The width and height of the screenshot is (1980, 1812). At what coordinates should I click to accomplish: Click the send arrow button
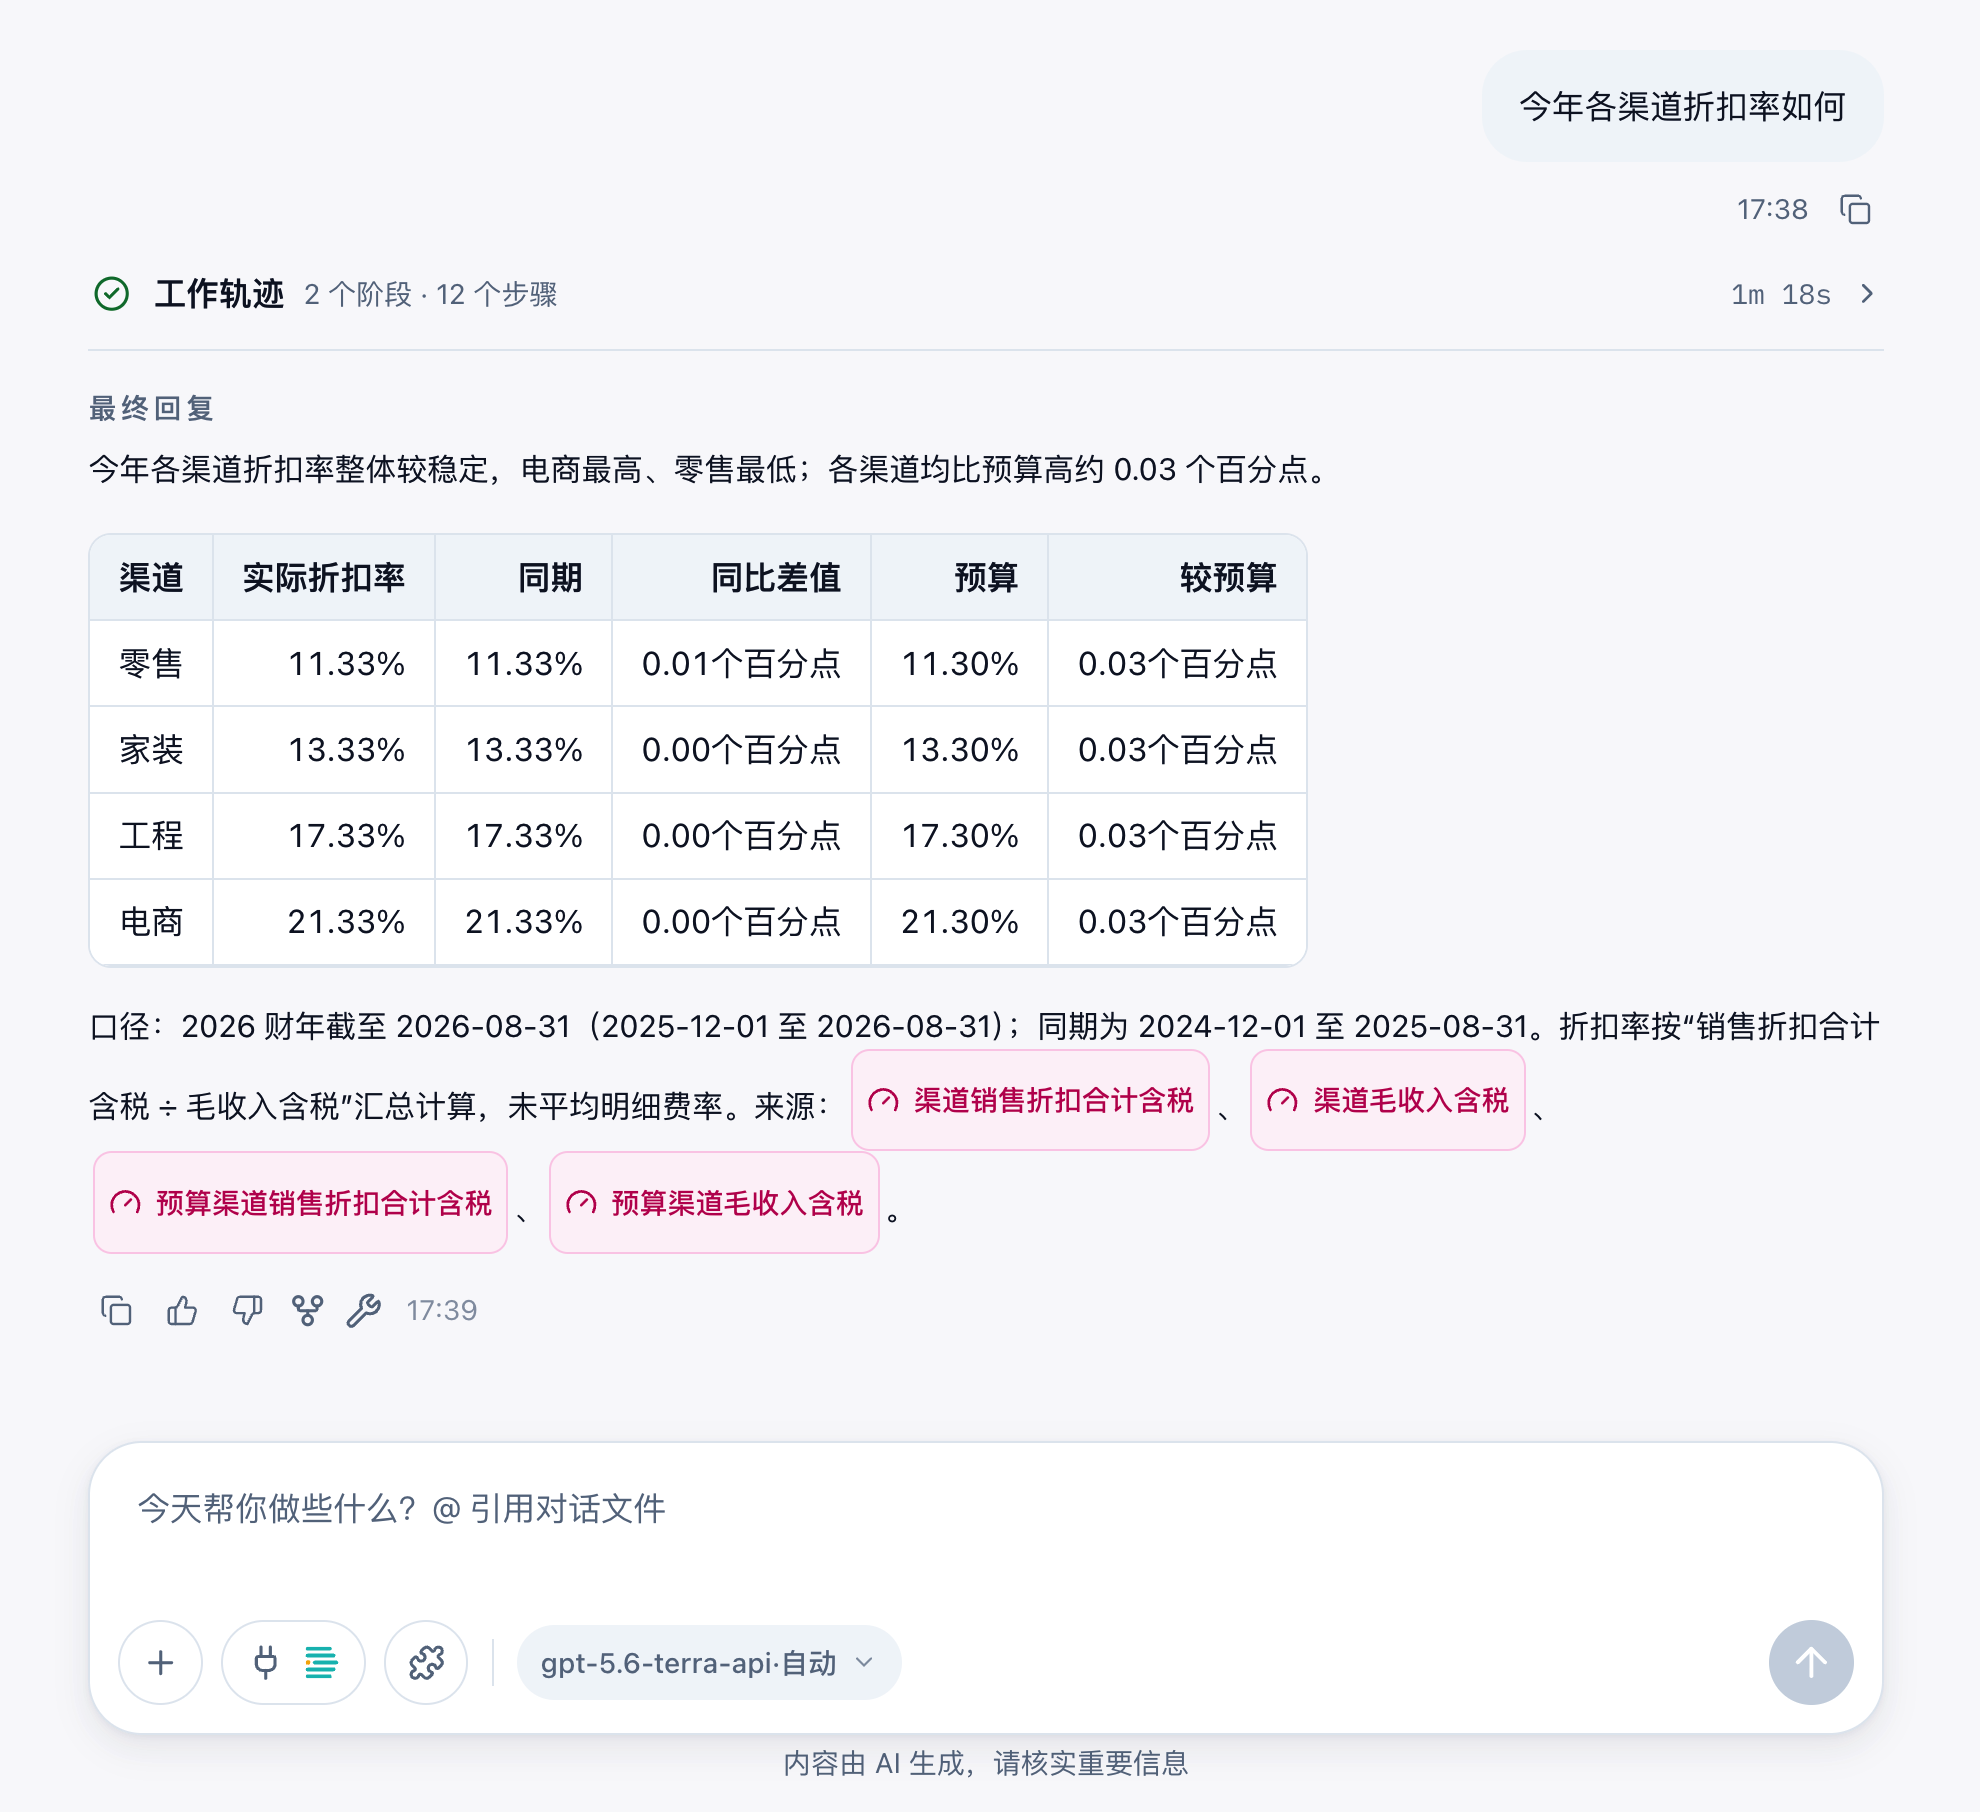coord(1811,1662)
